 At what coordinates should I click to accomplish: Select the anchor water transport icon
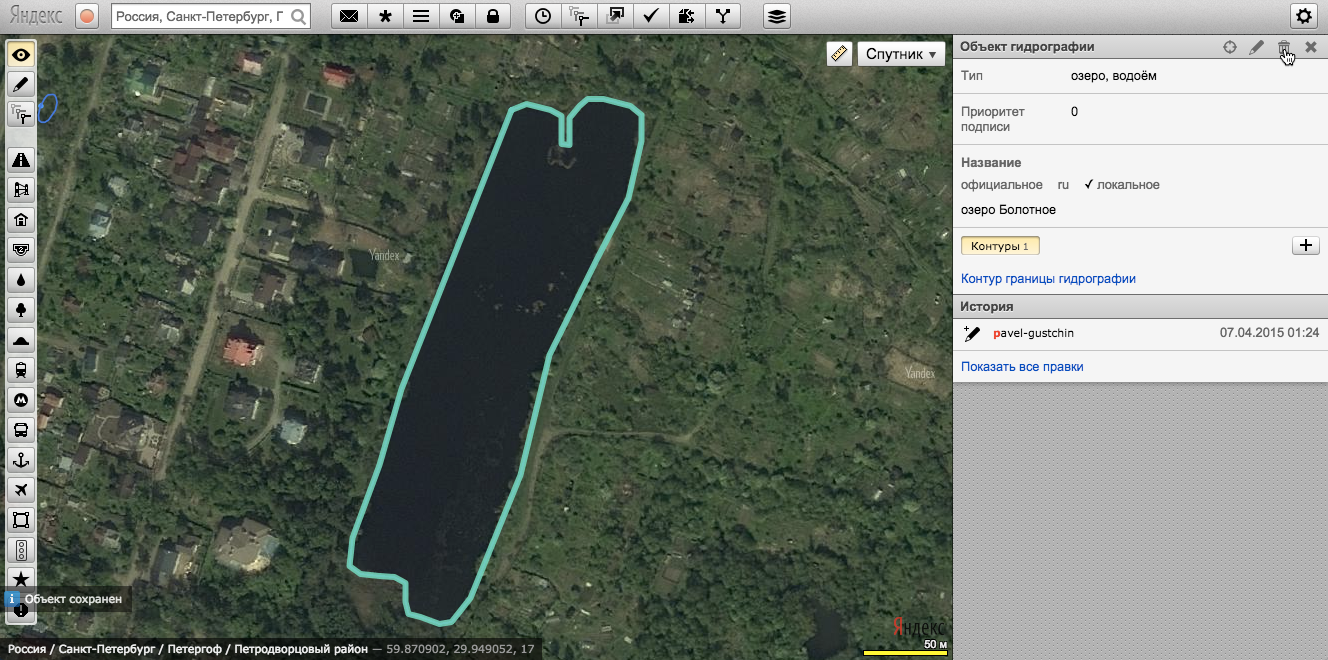21,460
